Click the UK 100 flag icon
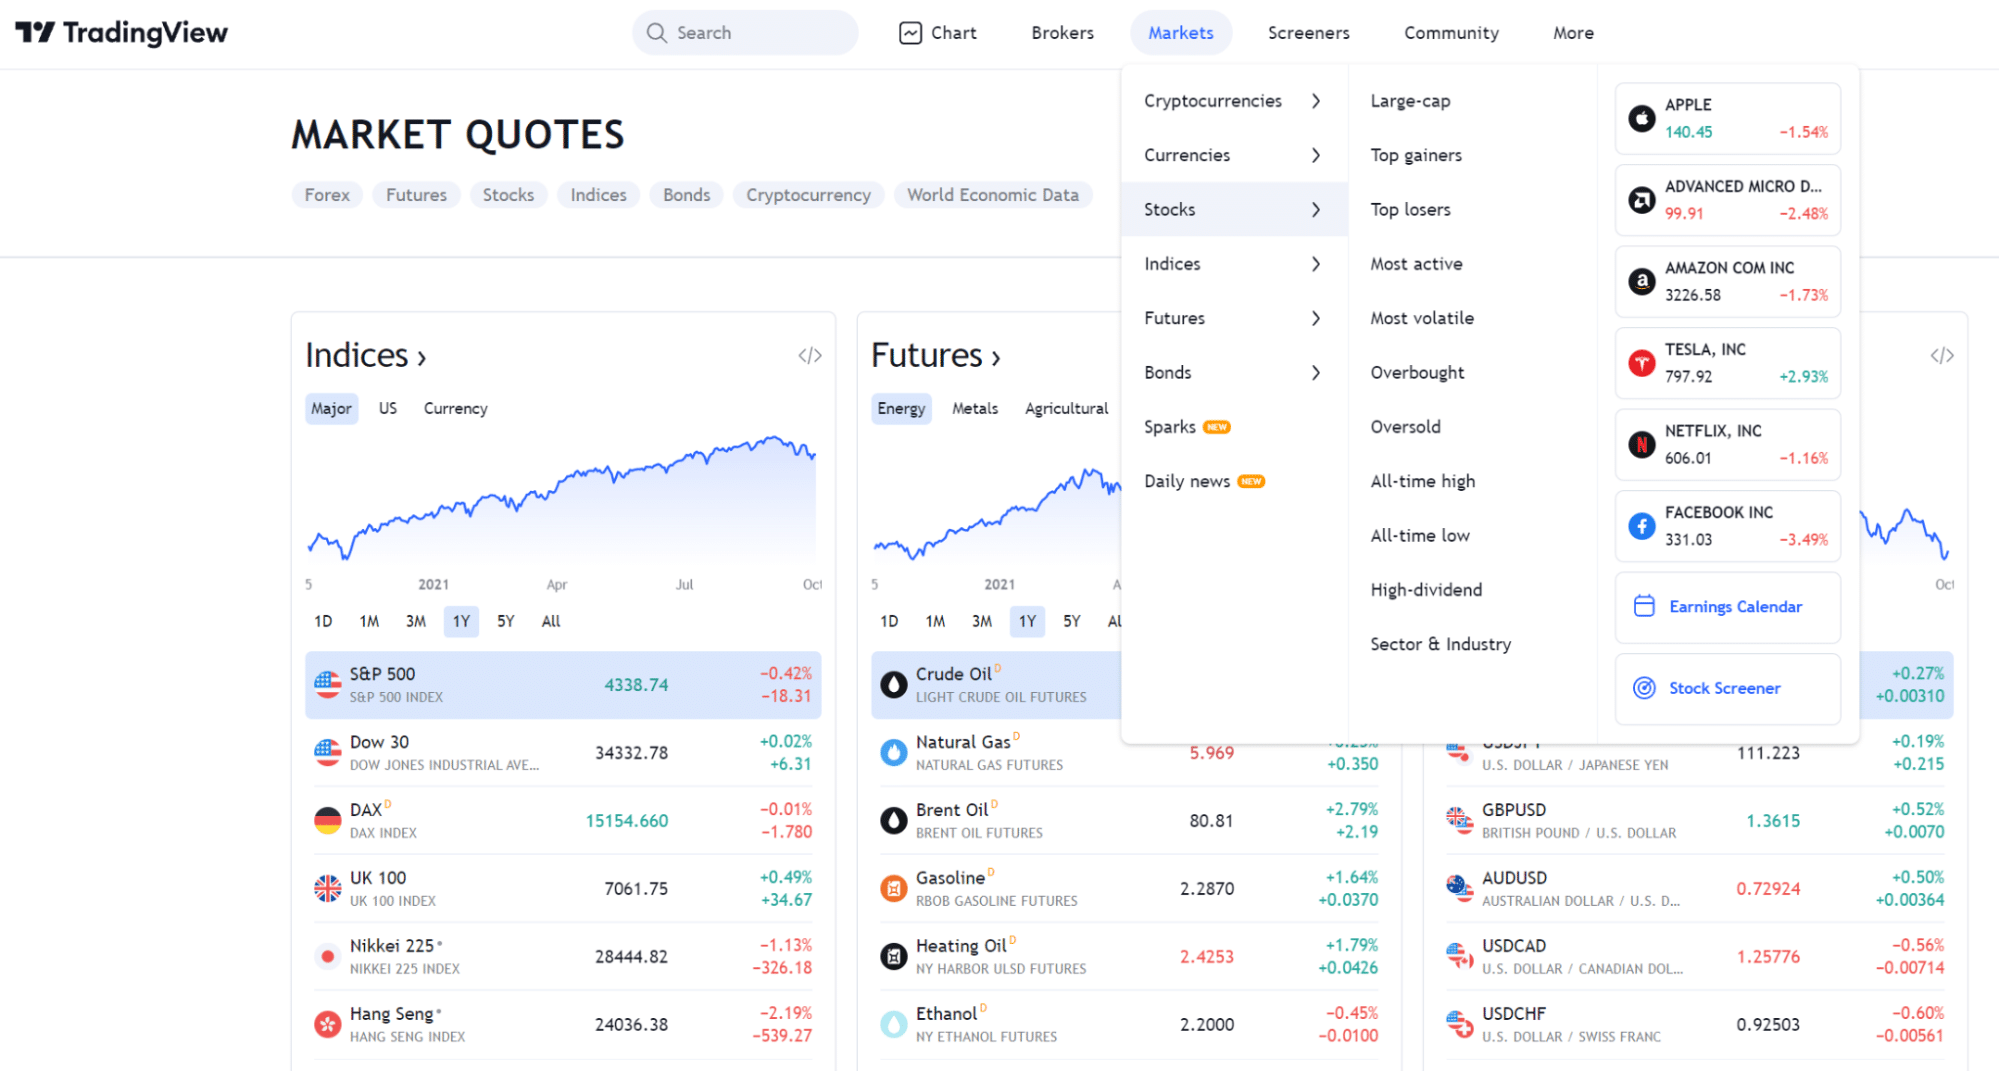The width and height of the screenshot is (1999, 1071). point(327,889)
